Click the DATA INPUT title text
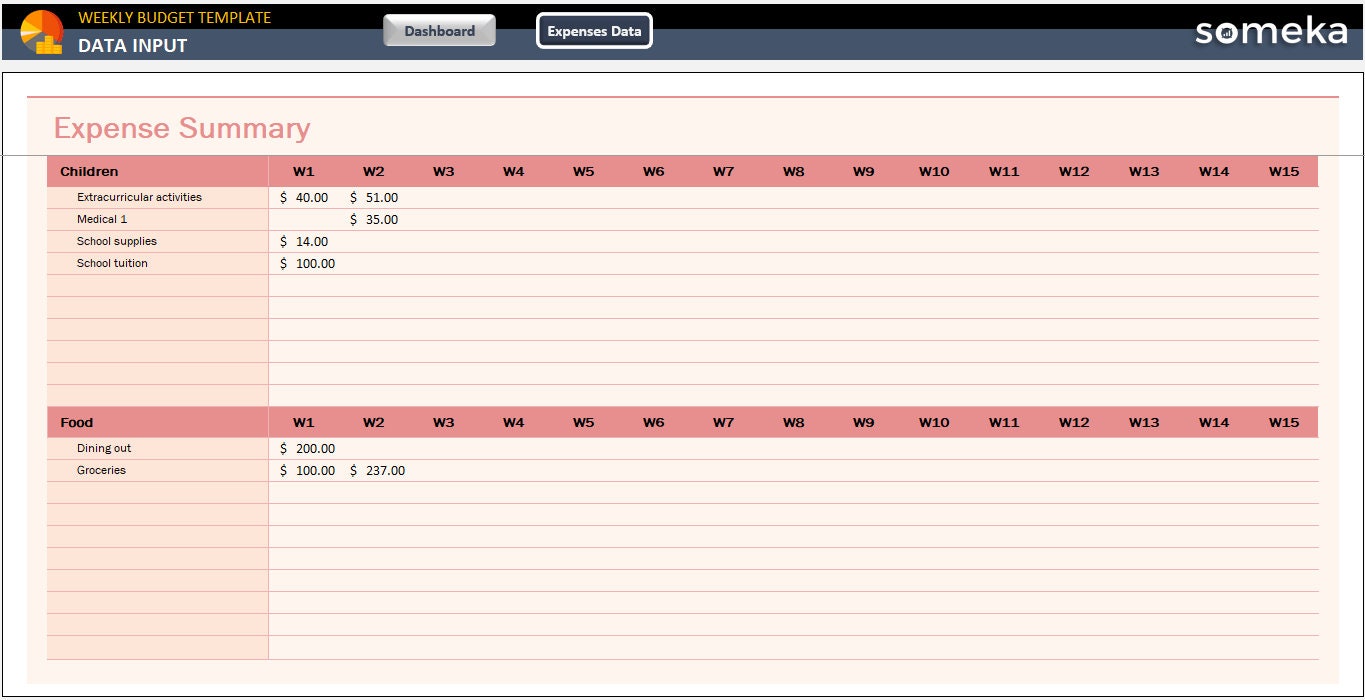Image resolution: width=1365 pixels, height=700 pixels. tap(133, 45)
